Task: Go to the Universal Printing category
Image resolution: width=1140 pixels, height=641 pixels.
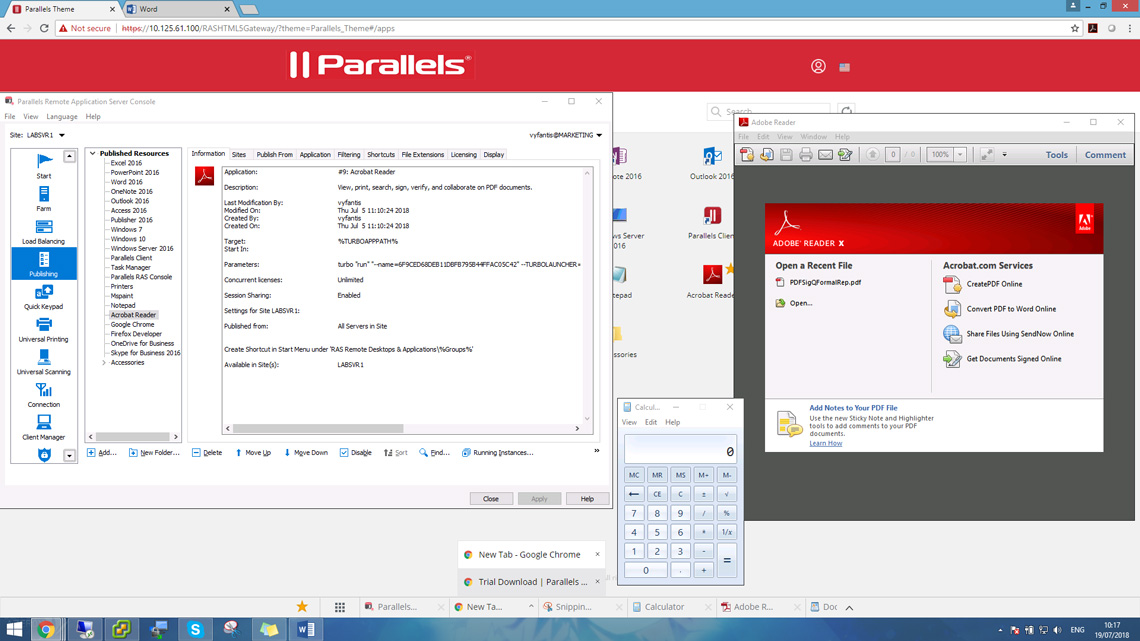Action: point(44,329)
